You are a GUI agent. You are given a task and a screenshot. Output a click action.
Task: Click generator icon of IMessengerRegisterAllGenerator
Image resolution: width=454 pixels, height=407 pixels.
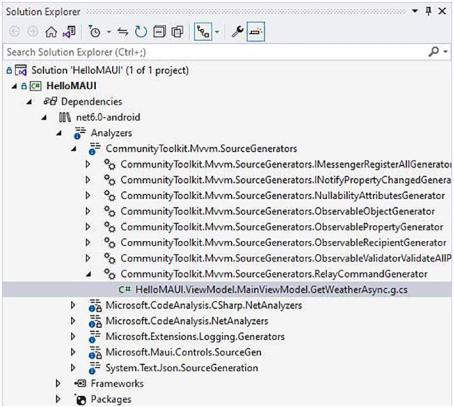click(110, 164)
